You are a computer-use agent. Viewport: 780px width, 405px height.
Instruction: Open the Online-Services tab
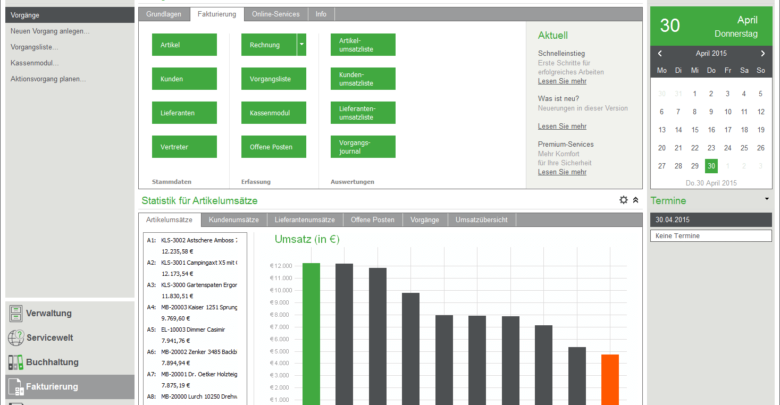[x=277, y=14]
